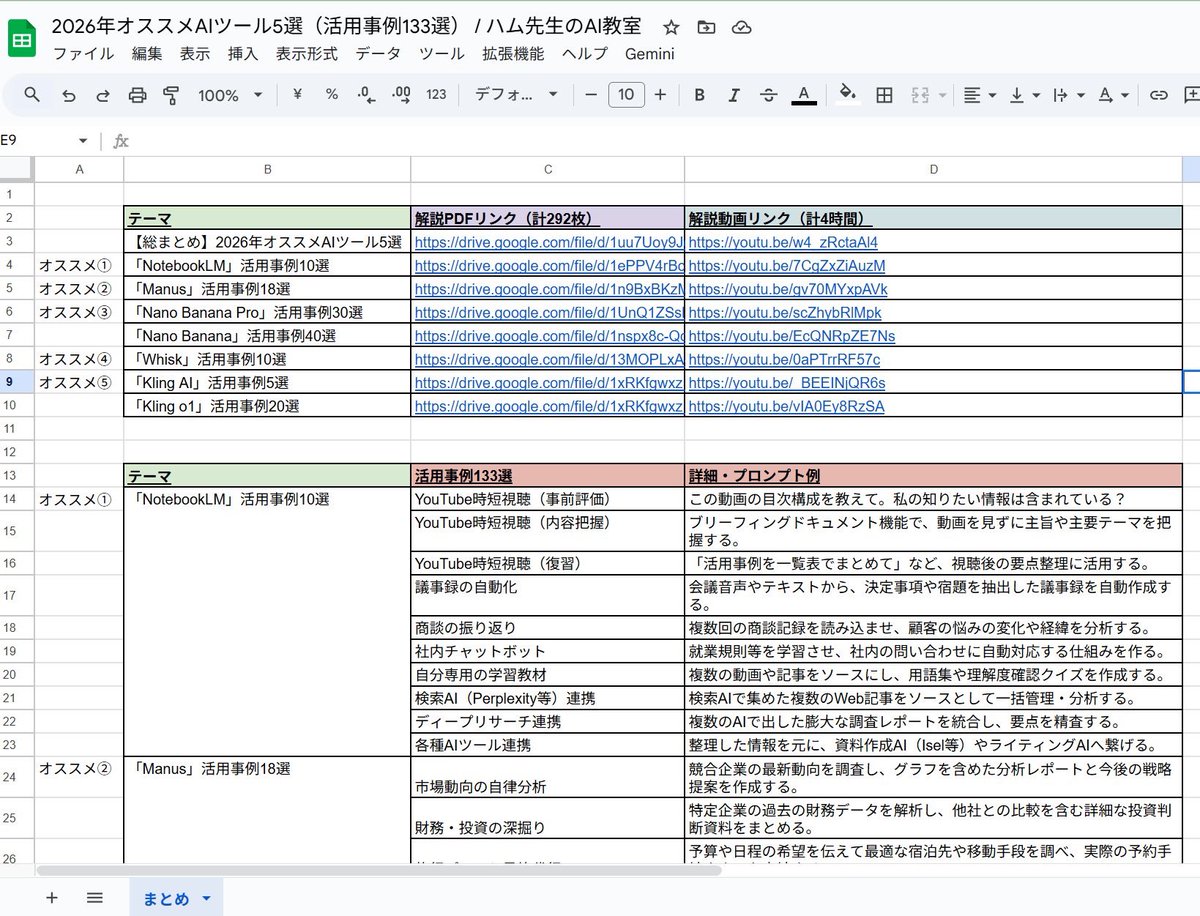Apply paint format with the format painter icon
The width and height of the screenshot is (1200, 916).
(172, 95)
